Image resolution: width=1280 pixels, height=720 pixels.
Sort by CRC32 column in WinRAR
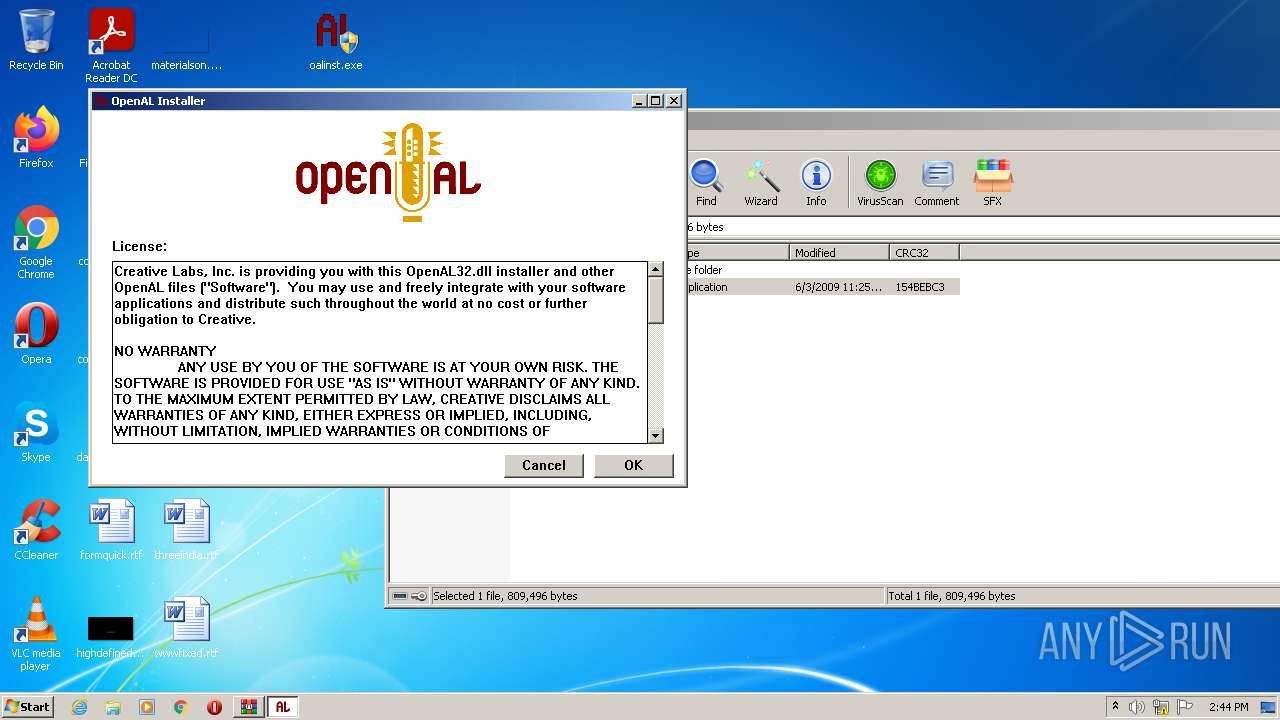click(924, 253)
